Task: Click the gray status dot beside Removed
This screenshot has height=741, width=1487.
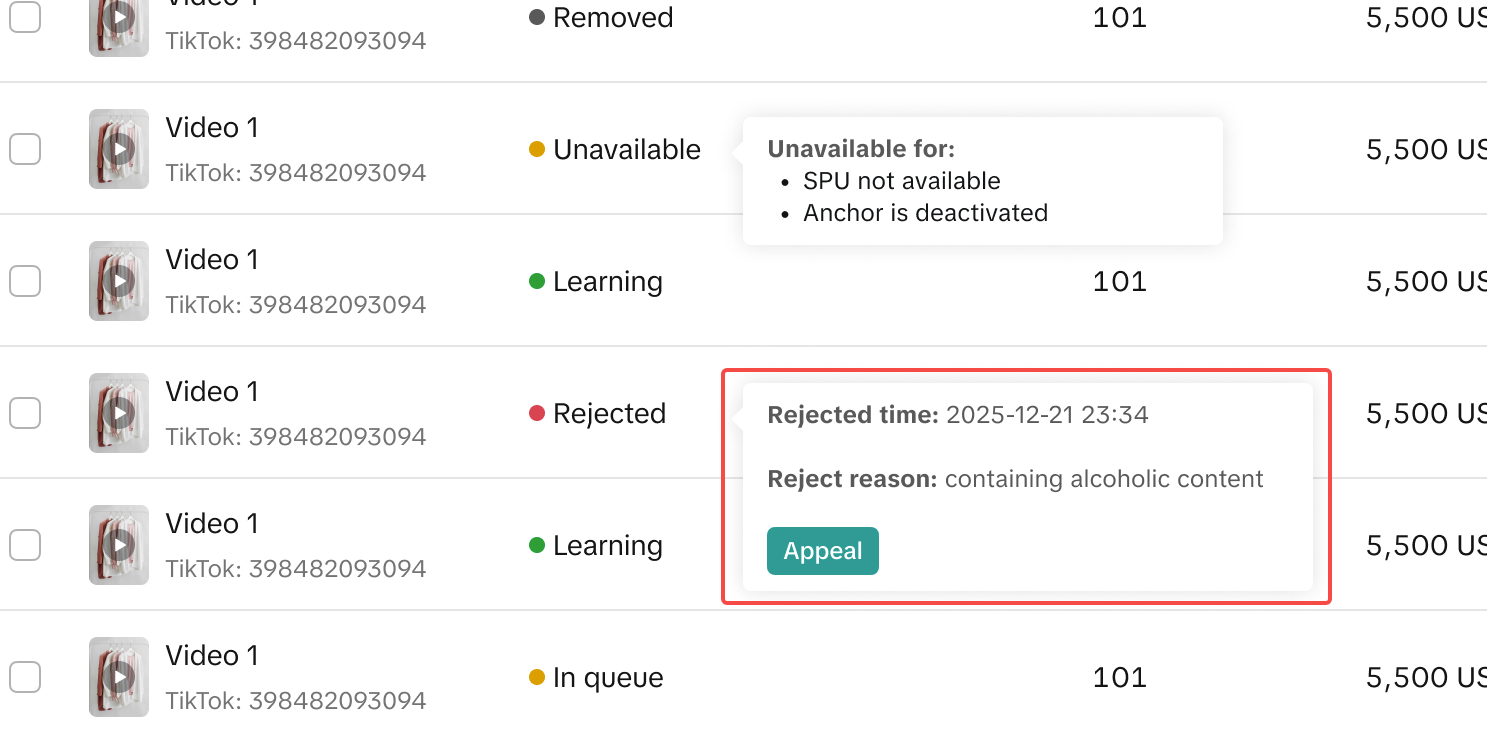Action: coord(537,17)
